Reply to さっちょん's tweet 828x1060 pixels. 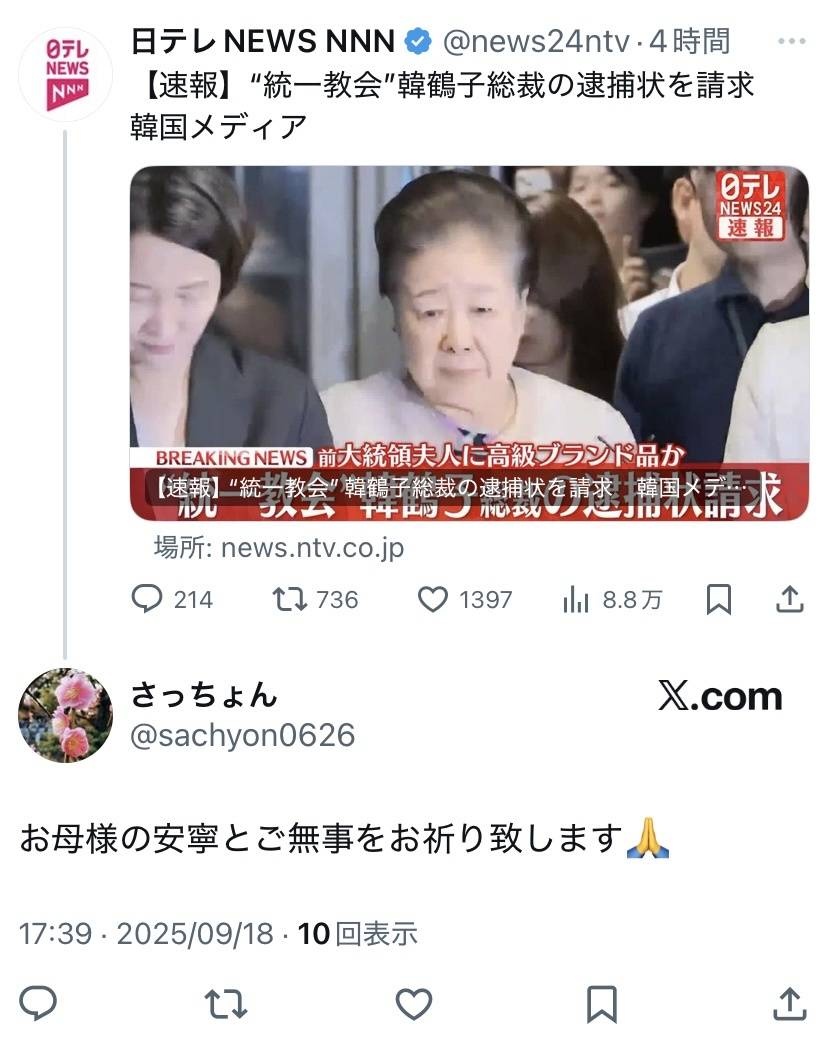[x=38, y=1003]
